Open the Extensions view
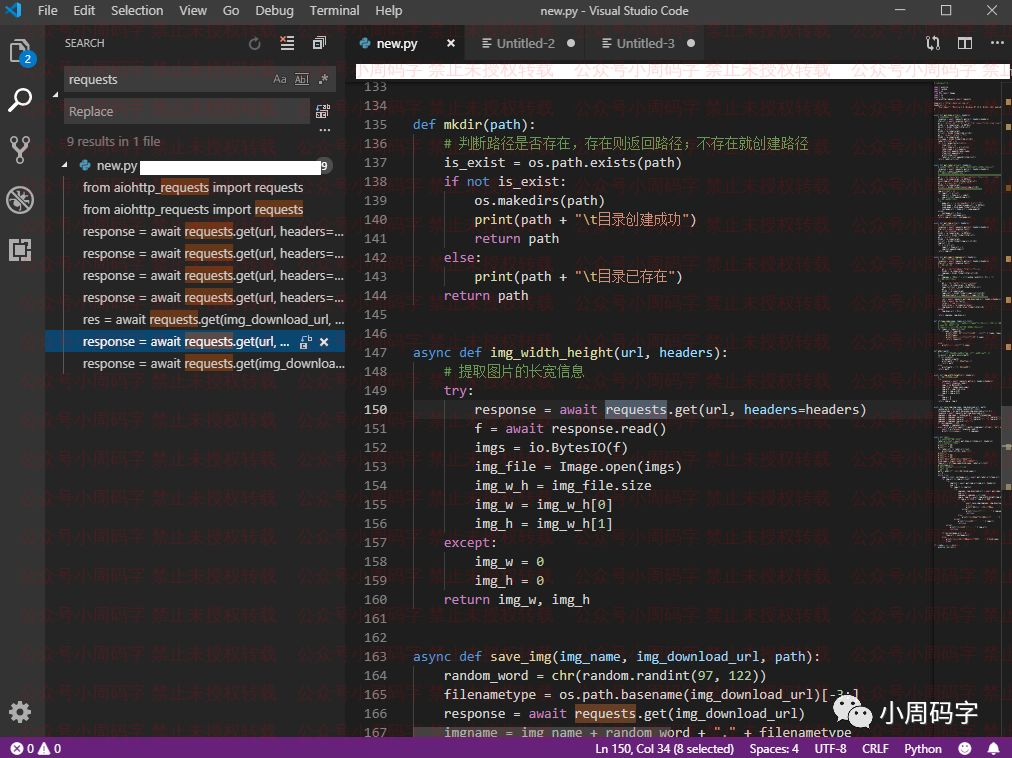The width and height of the screenshot is (1012, 758). pyautogui.click(x=20, y=250)
